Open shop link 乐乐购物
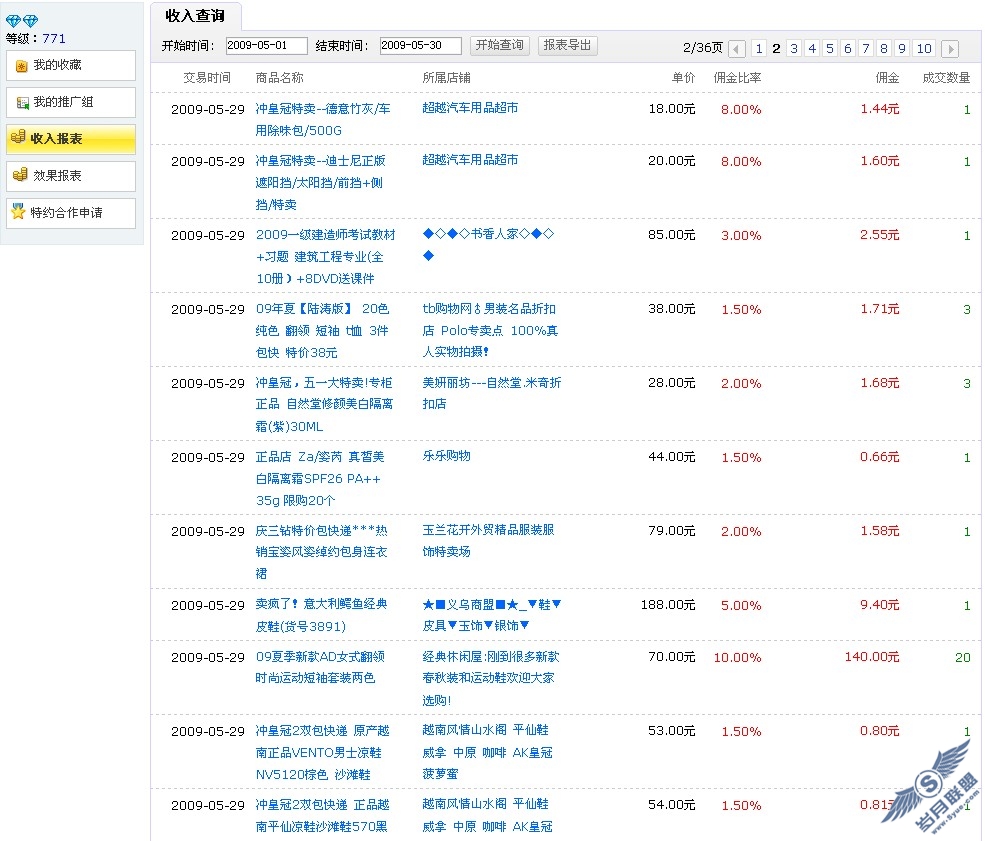Viewport: 985px width, 841px height. [x=446, y=456]
